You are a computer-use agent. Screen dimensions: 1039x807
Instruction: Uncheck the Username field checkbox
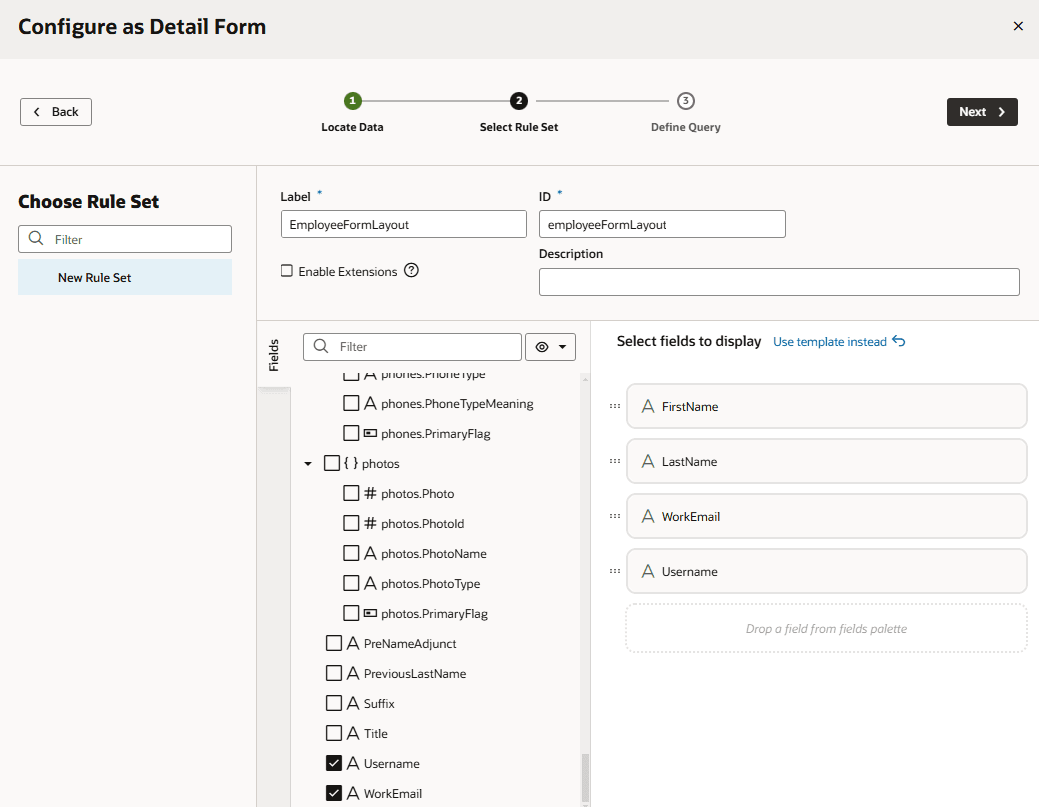pos(334,763)
